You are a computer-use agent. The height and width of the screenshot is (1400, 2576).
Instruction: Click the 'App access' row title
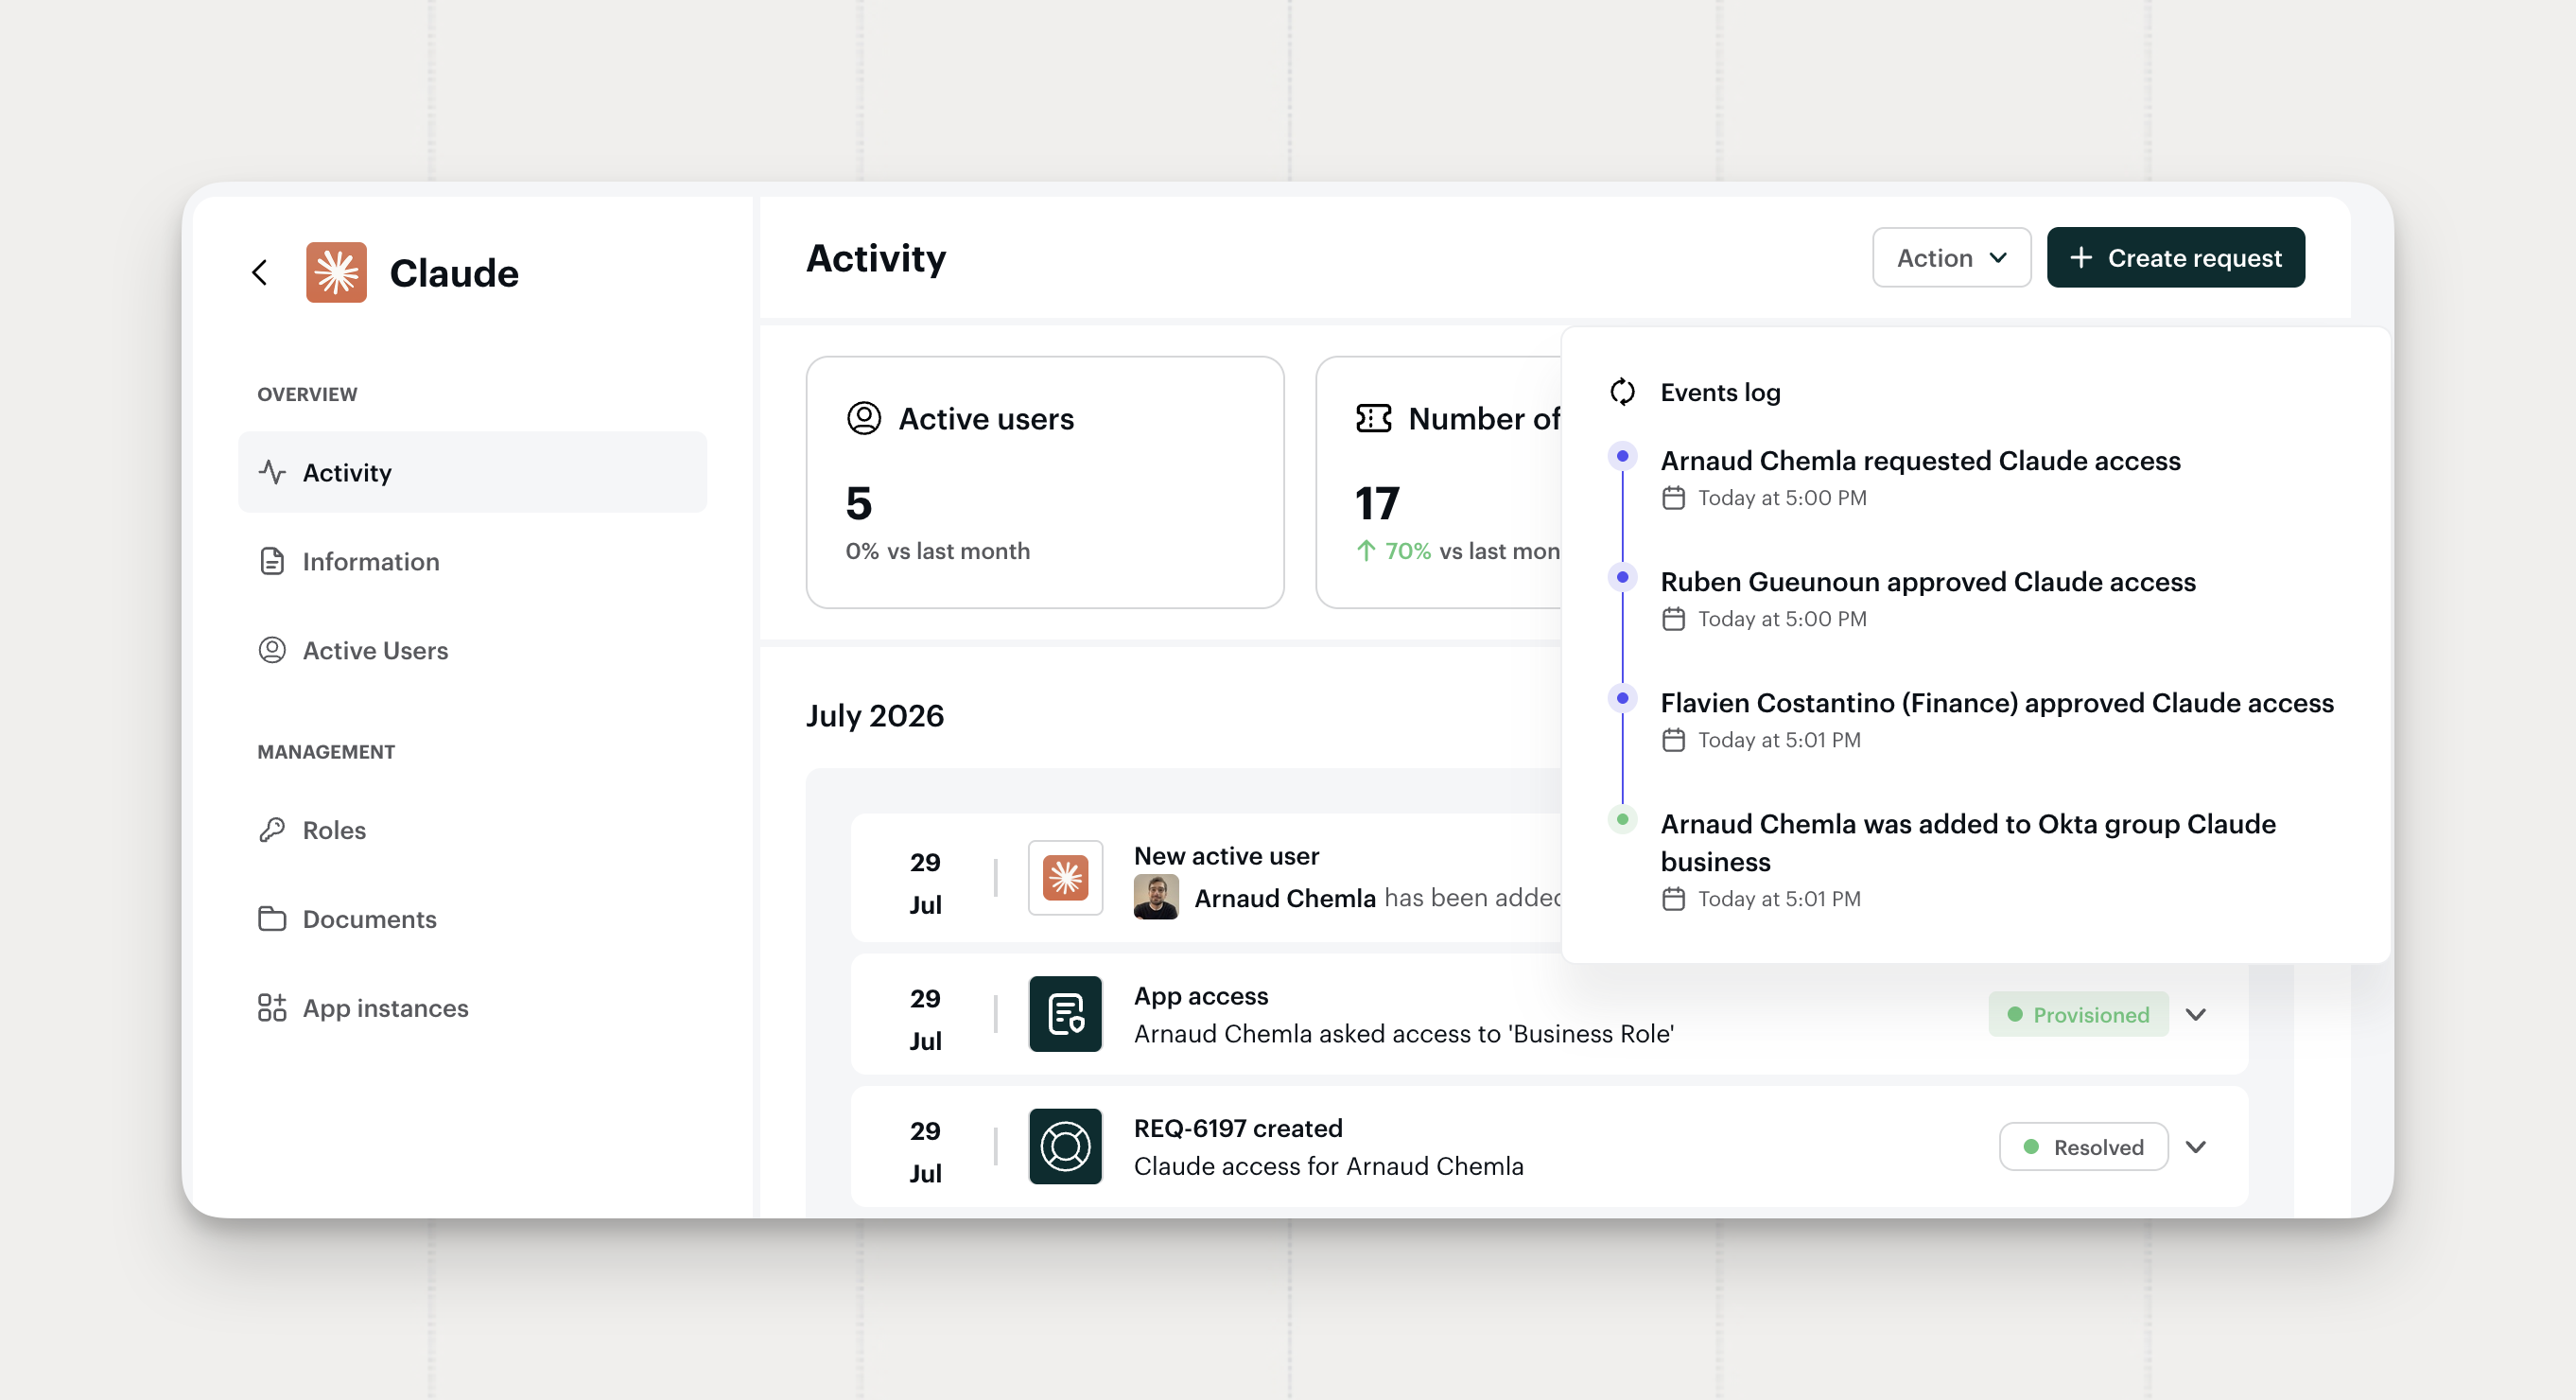point(1201,996)
